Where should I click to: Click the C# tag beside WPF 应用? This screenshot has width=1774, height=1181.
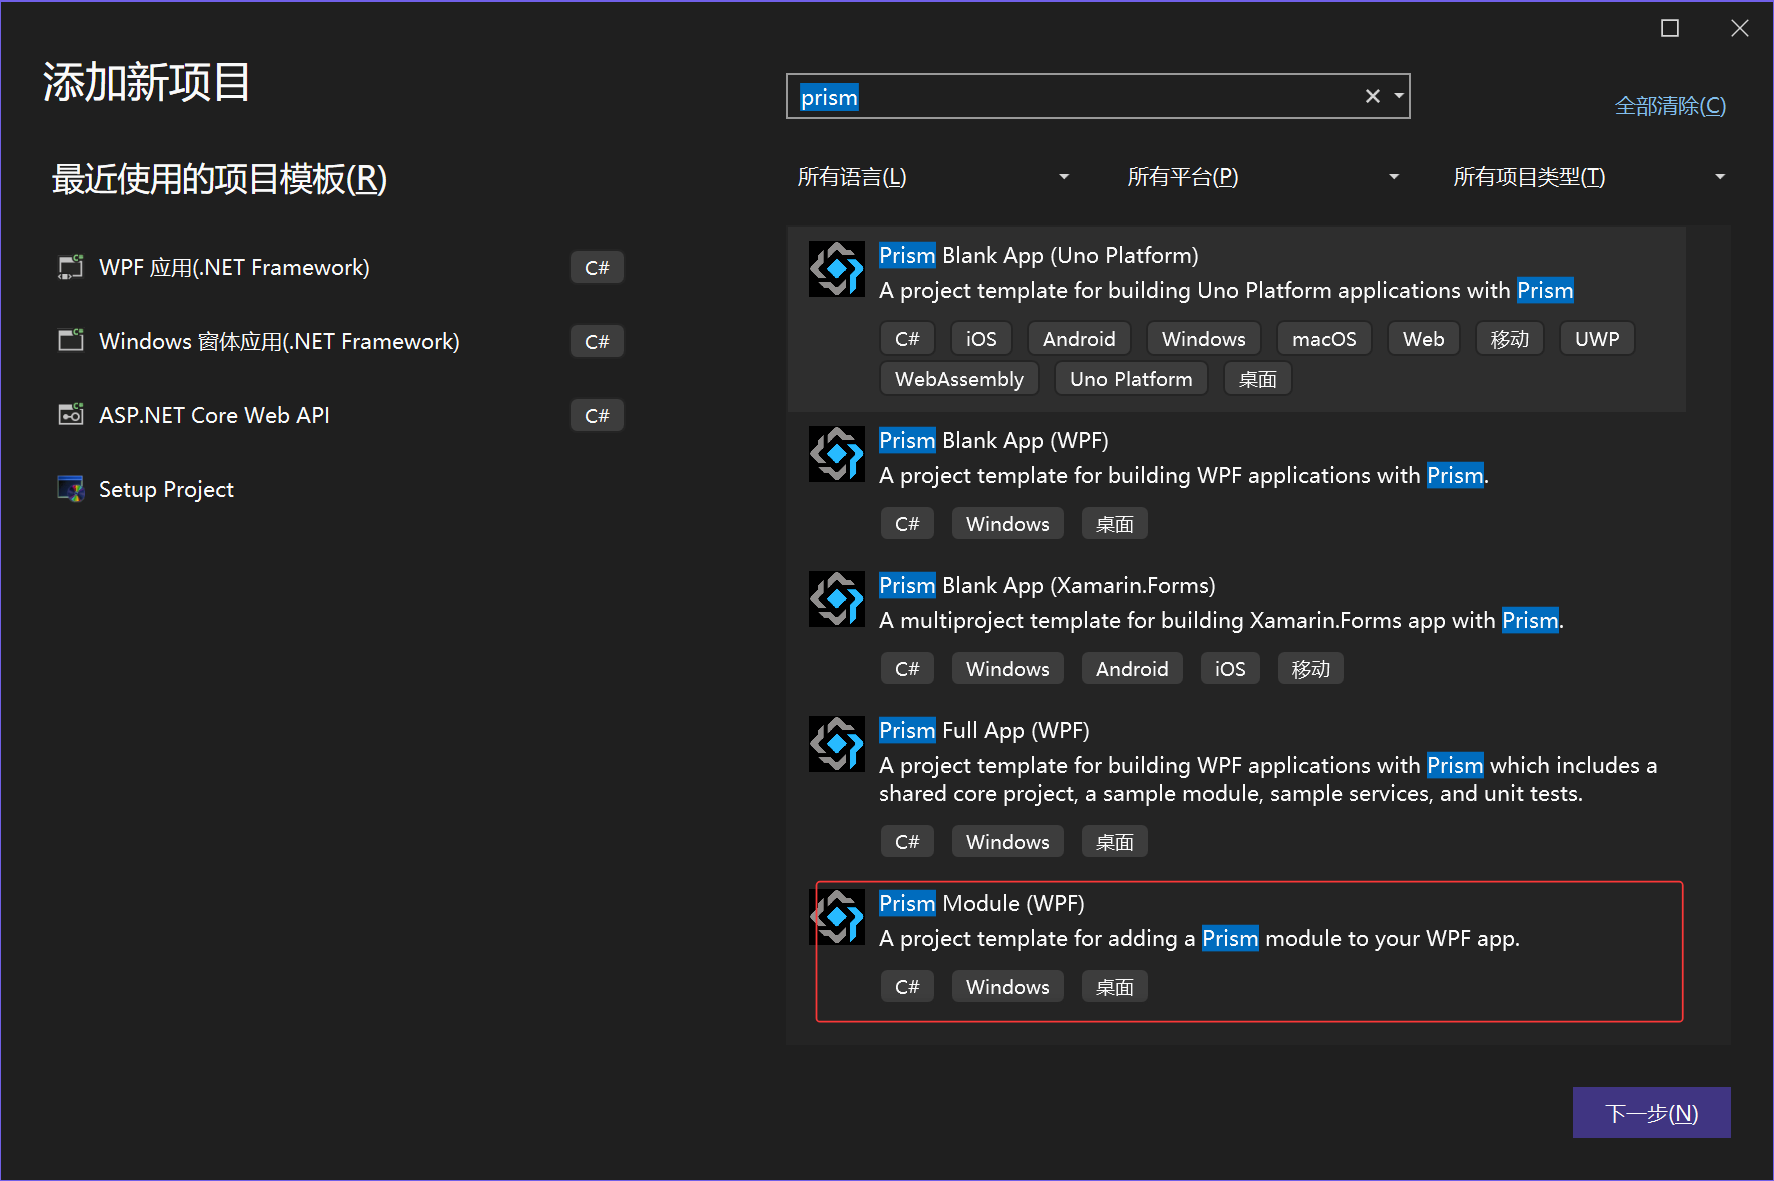[x=597, y=267]
